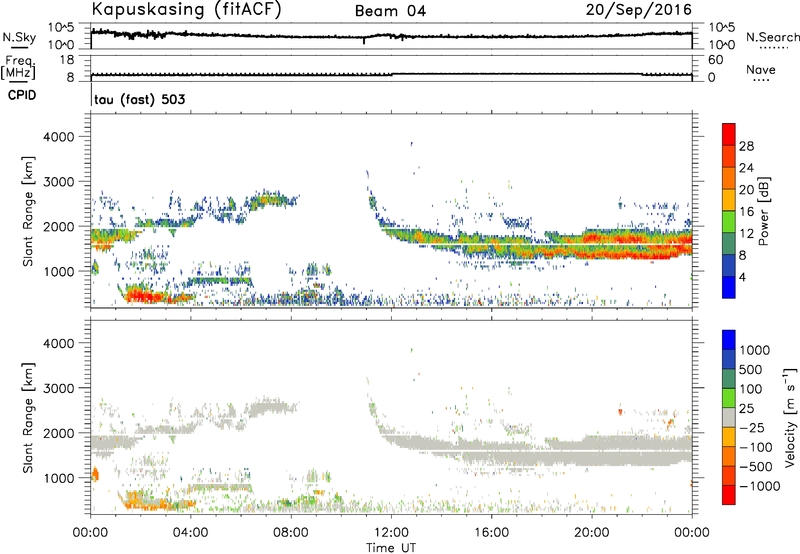Image resolution: width=800 pixels, height=554 pixels.
Task: Click the "Kapuskasing (fitACF)" plot title
Action: pyautogui.click(x=186, y=9)
